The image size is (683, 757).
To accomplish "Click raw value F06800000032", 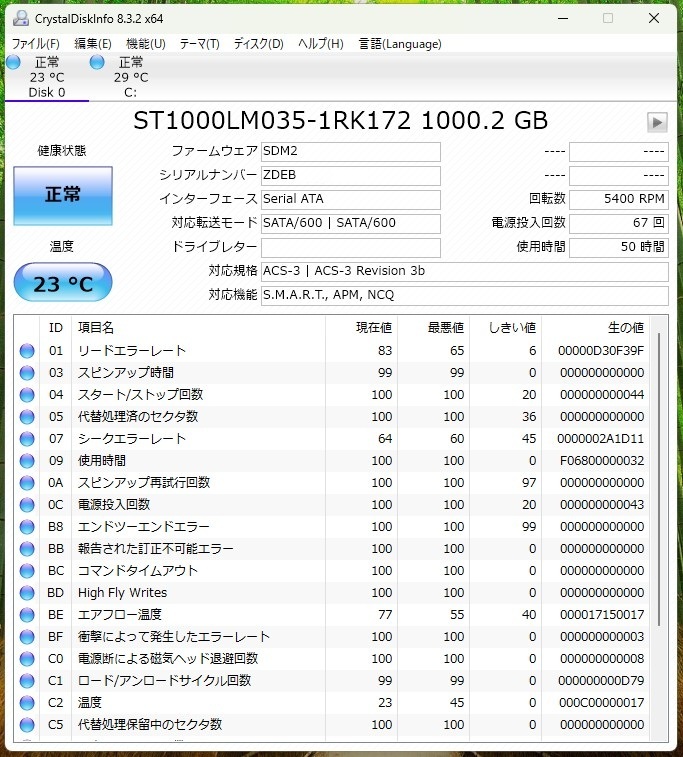I will click(602, 461).
